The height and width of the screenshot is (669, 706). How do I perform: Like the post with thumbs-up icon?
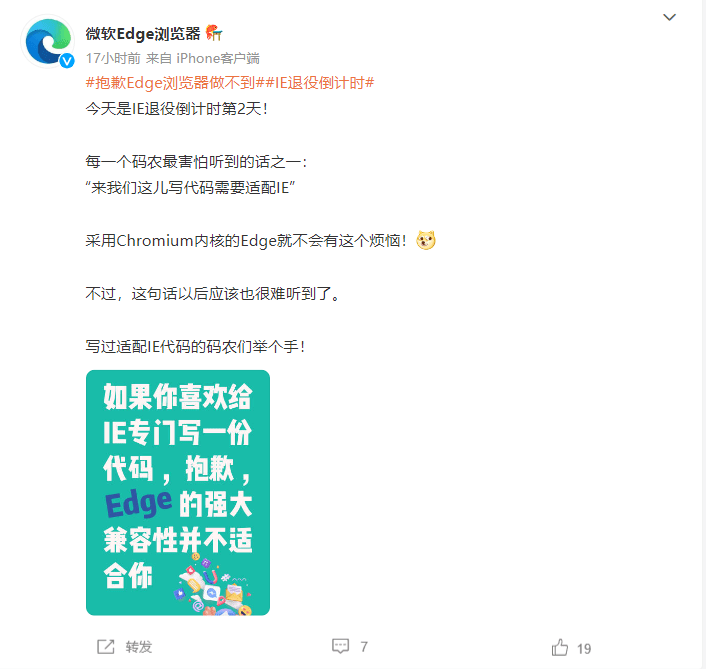pos(560,647)
